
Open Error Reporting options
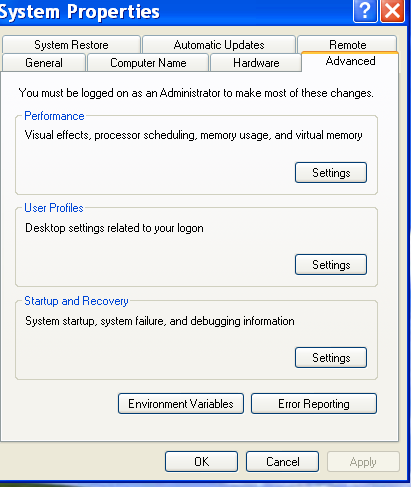314,404
